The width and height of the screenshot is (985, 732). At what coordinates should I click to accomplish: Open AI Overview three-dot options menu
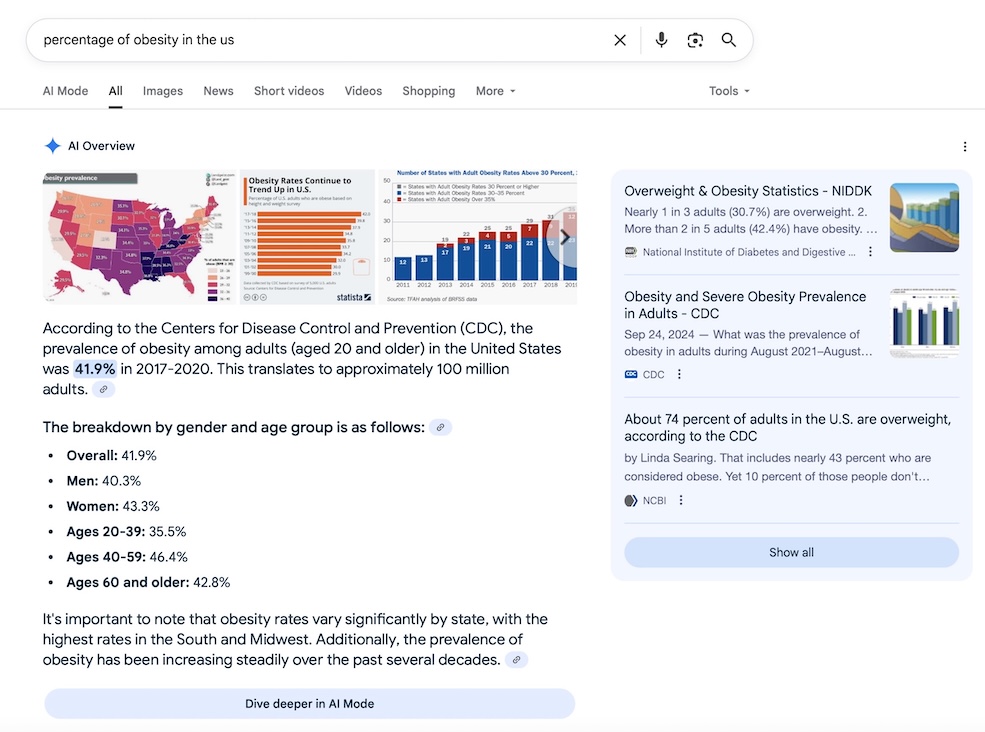pos(965,146)
